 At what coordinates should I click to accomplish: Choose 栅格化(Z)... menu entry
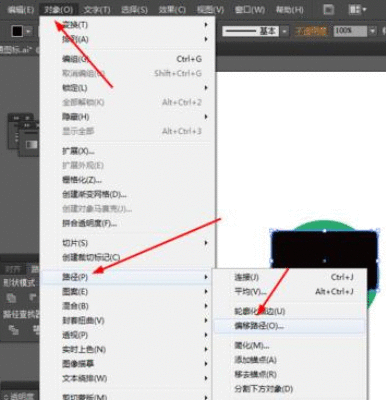pyautogui.click(x=127, y=180)
